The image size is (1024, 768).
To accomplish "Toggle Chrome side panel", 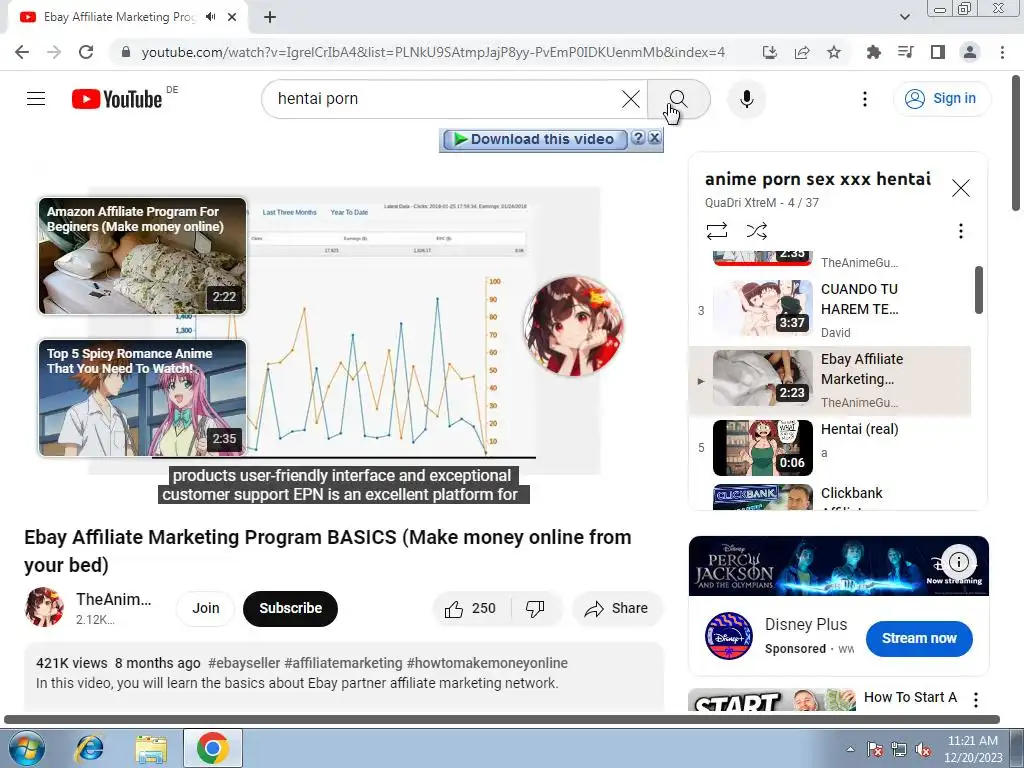I will [x=937, y=52].
